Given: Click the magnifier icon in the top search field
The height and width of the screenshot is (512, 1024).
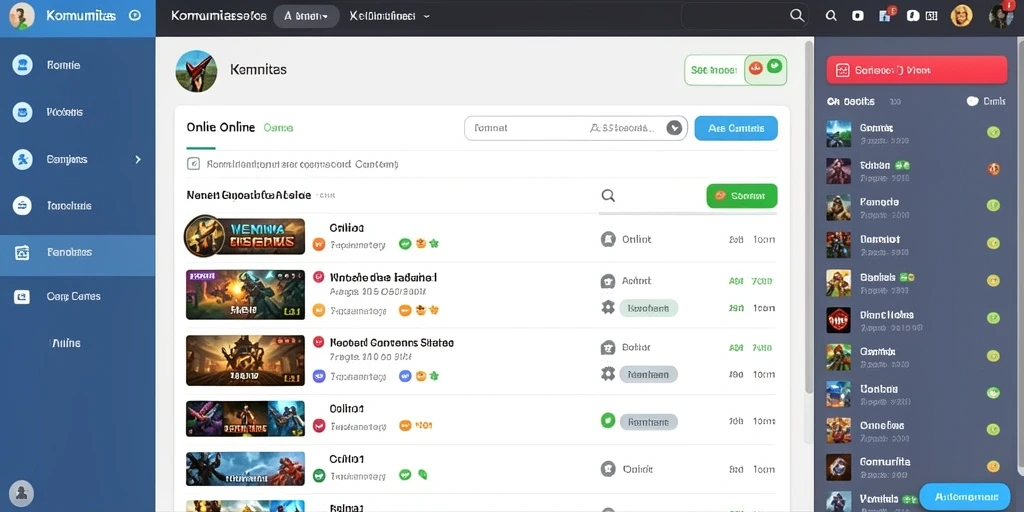Looking at the screenshot, I should pyautogui.click(x=797, y=16).
